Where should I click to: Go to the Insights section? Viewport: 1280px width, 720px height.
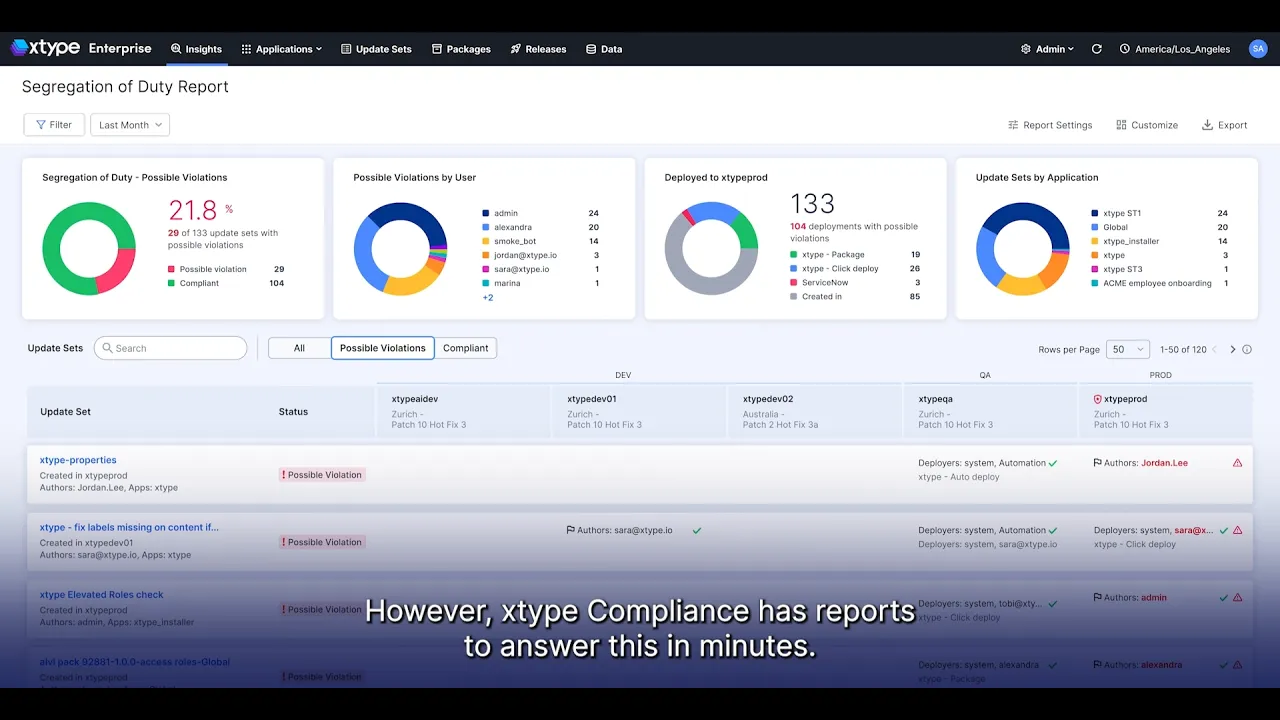196,49
